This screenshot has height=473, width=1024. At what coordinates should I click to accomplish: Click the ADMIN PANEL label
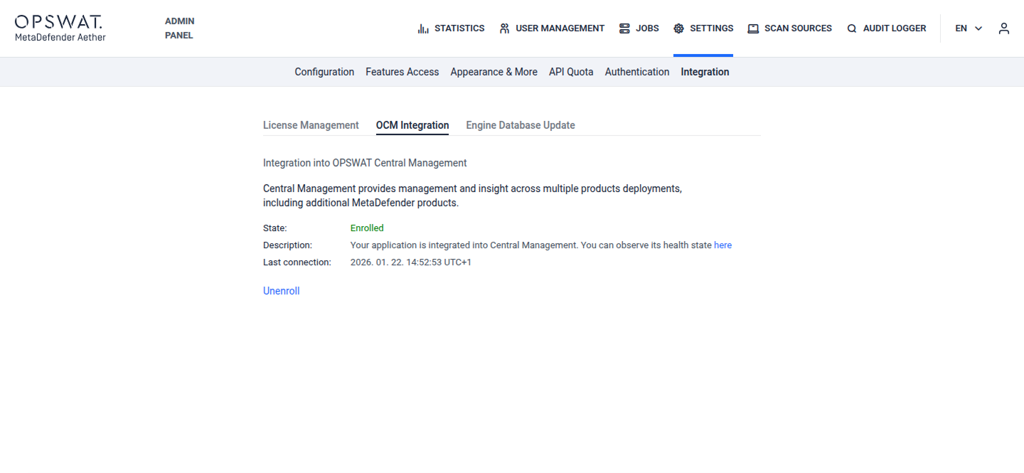180,28
